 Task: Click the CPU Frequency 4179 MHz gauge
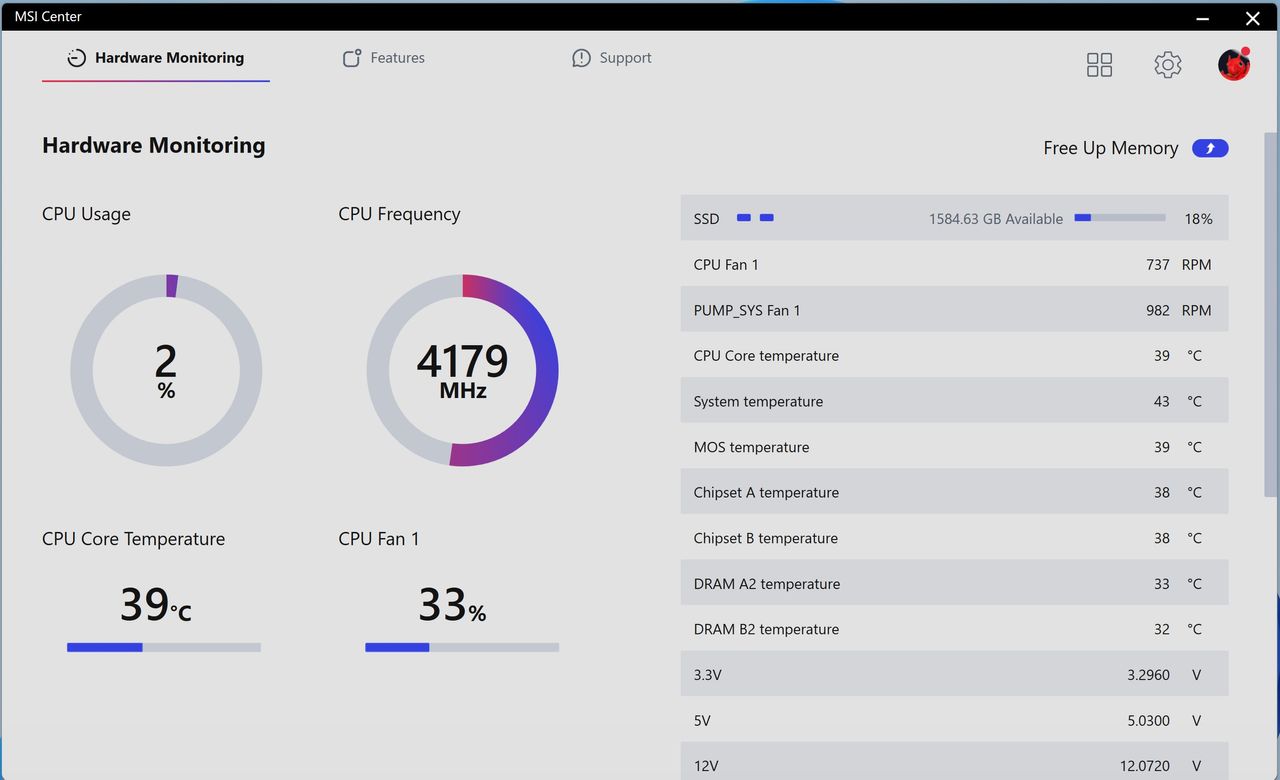[462, 370]
